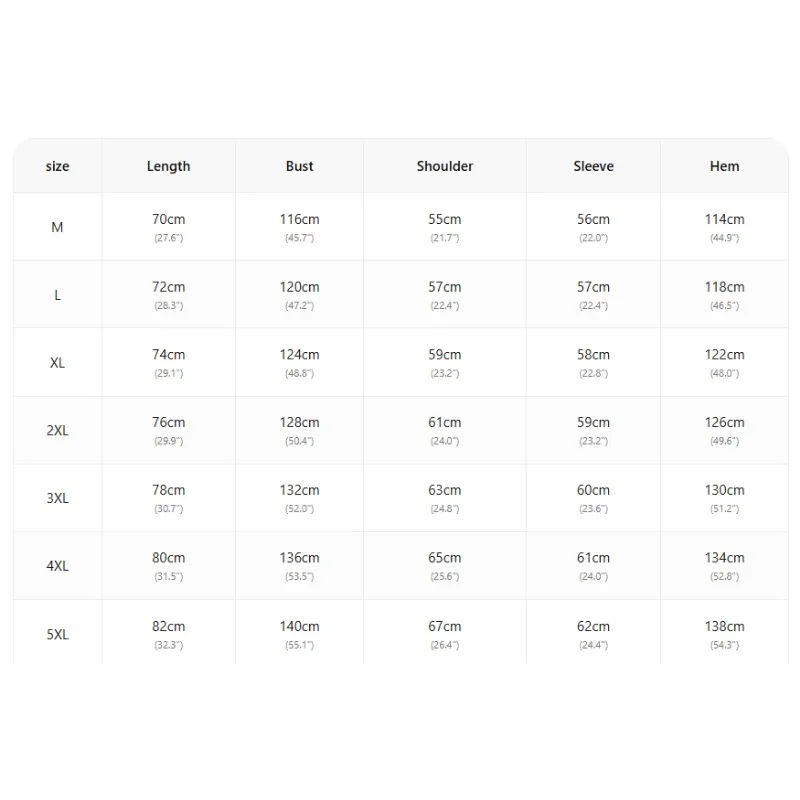The width and height of the screenshot is (800, 800).
Task: Click the Length column header
Action: (x=168, y=166)
